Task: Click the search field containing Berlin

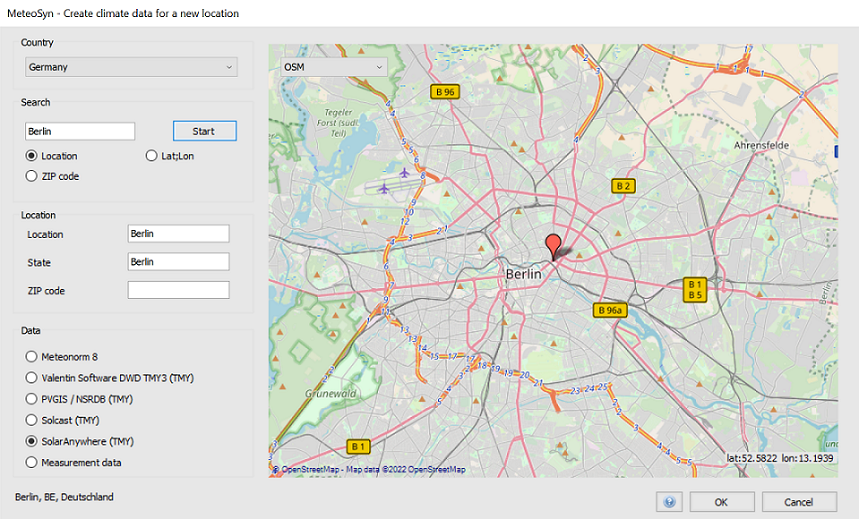Action: click(80, 131)
